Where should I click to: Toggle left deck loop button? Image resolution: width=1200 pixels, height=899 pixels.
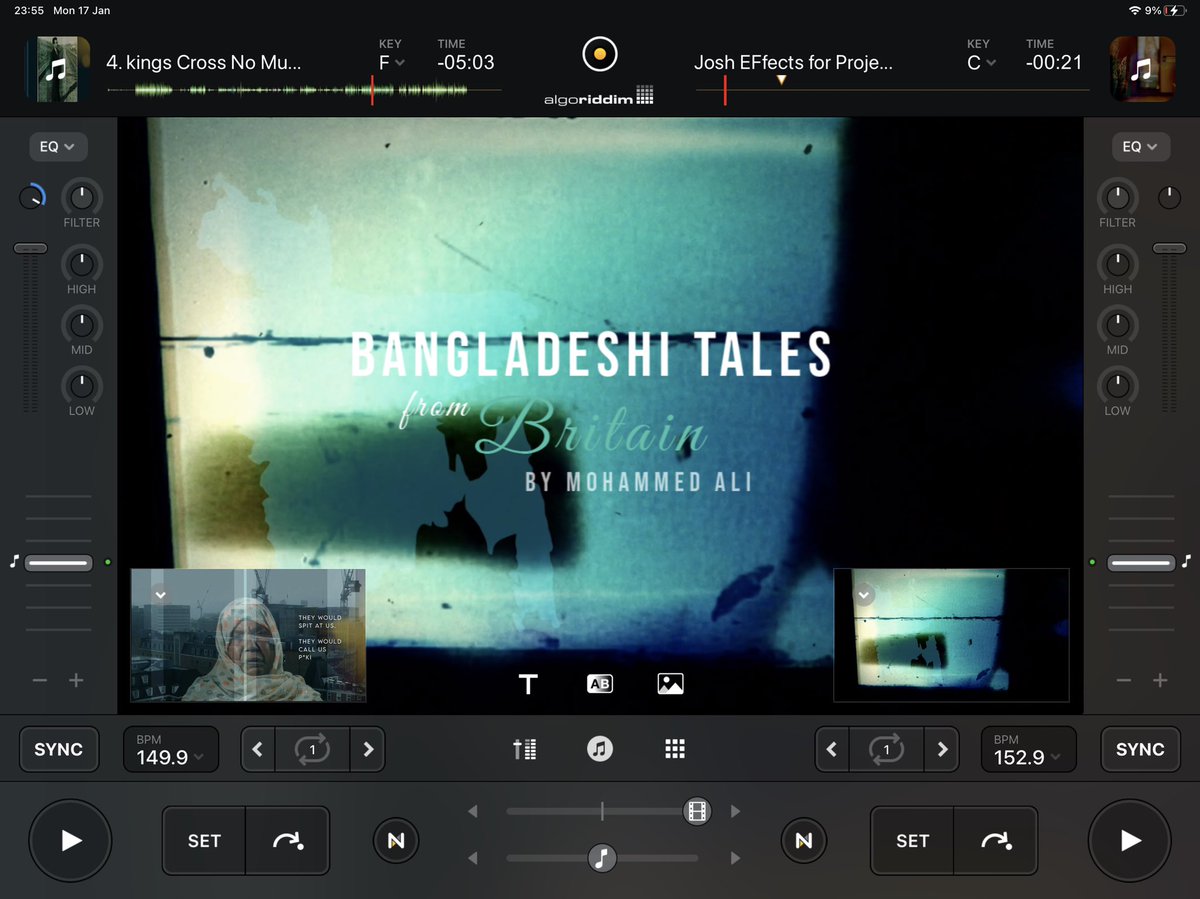[x=312, y=749]
